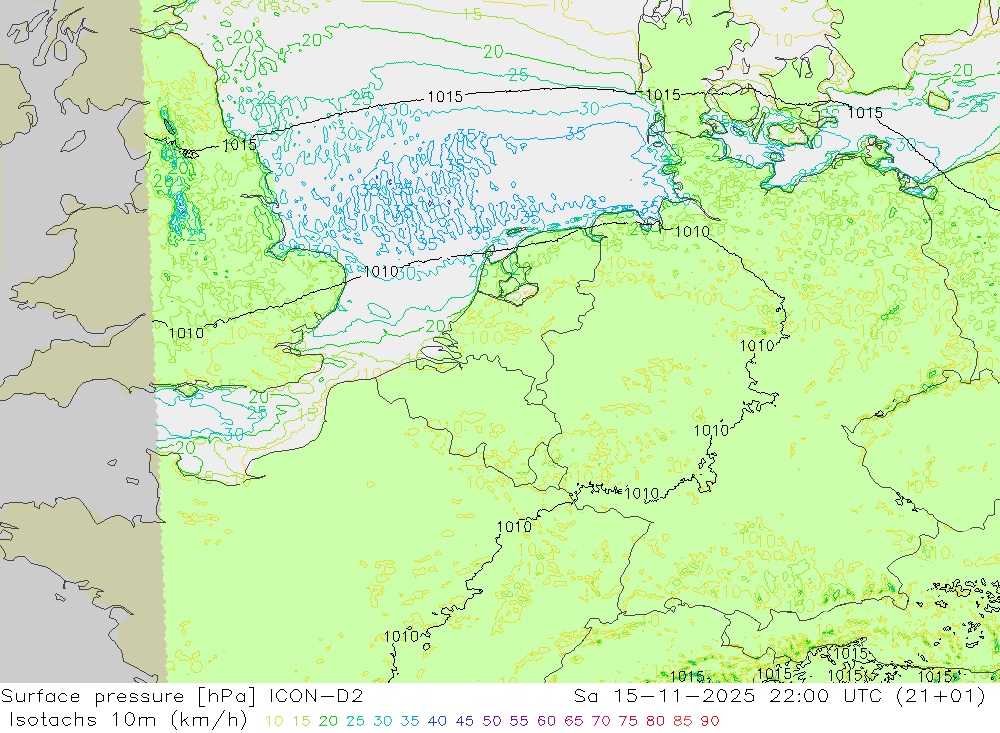Select the red 80 value in legend
This screenshot has height=733, width=1000.
[655, 721]
